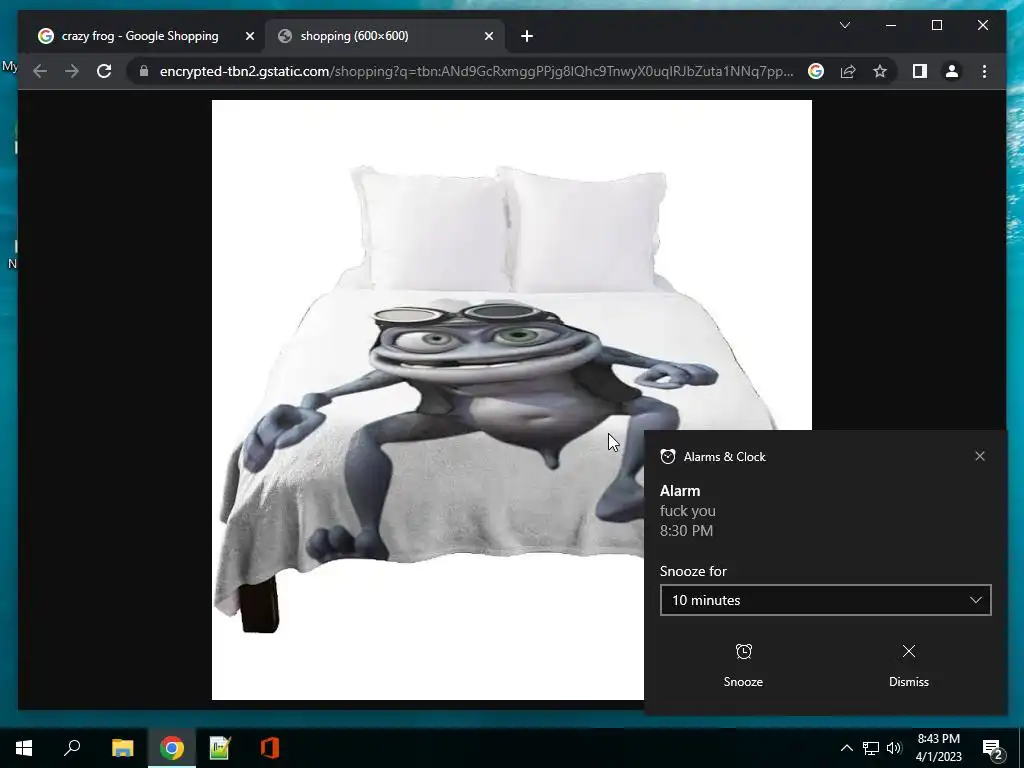Close the shopping (600×600) tab
This screenshot has width=1024, height=768.
pyautogui.click(x=488, y=36)
